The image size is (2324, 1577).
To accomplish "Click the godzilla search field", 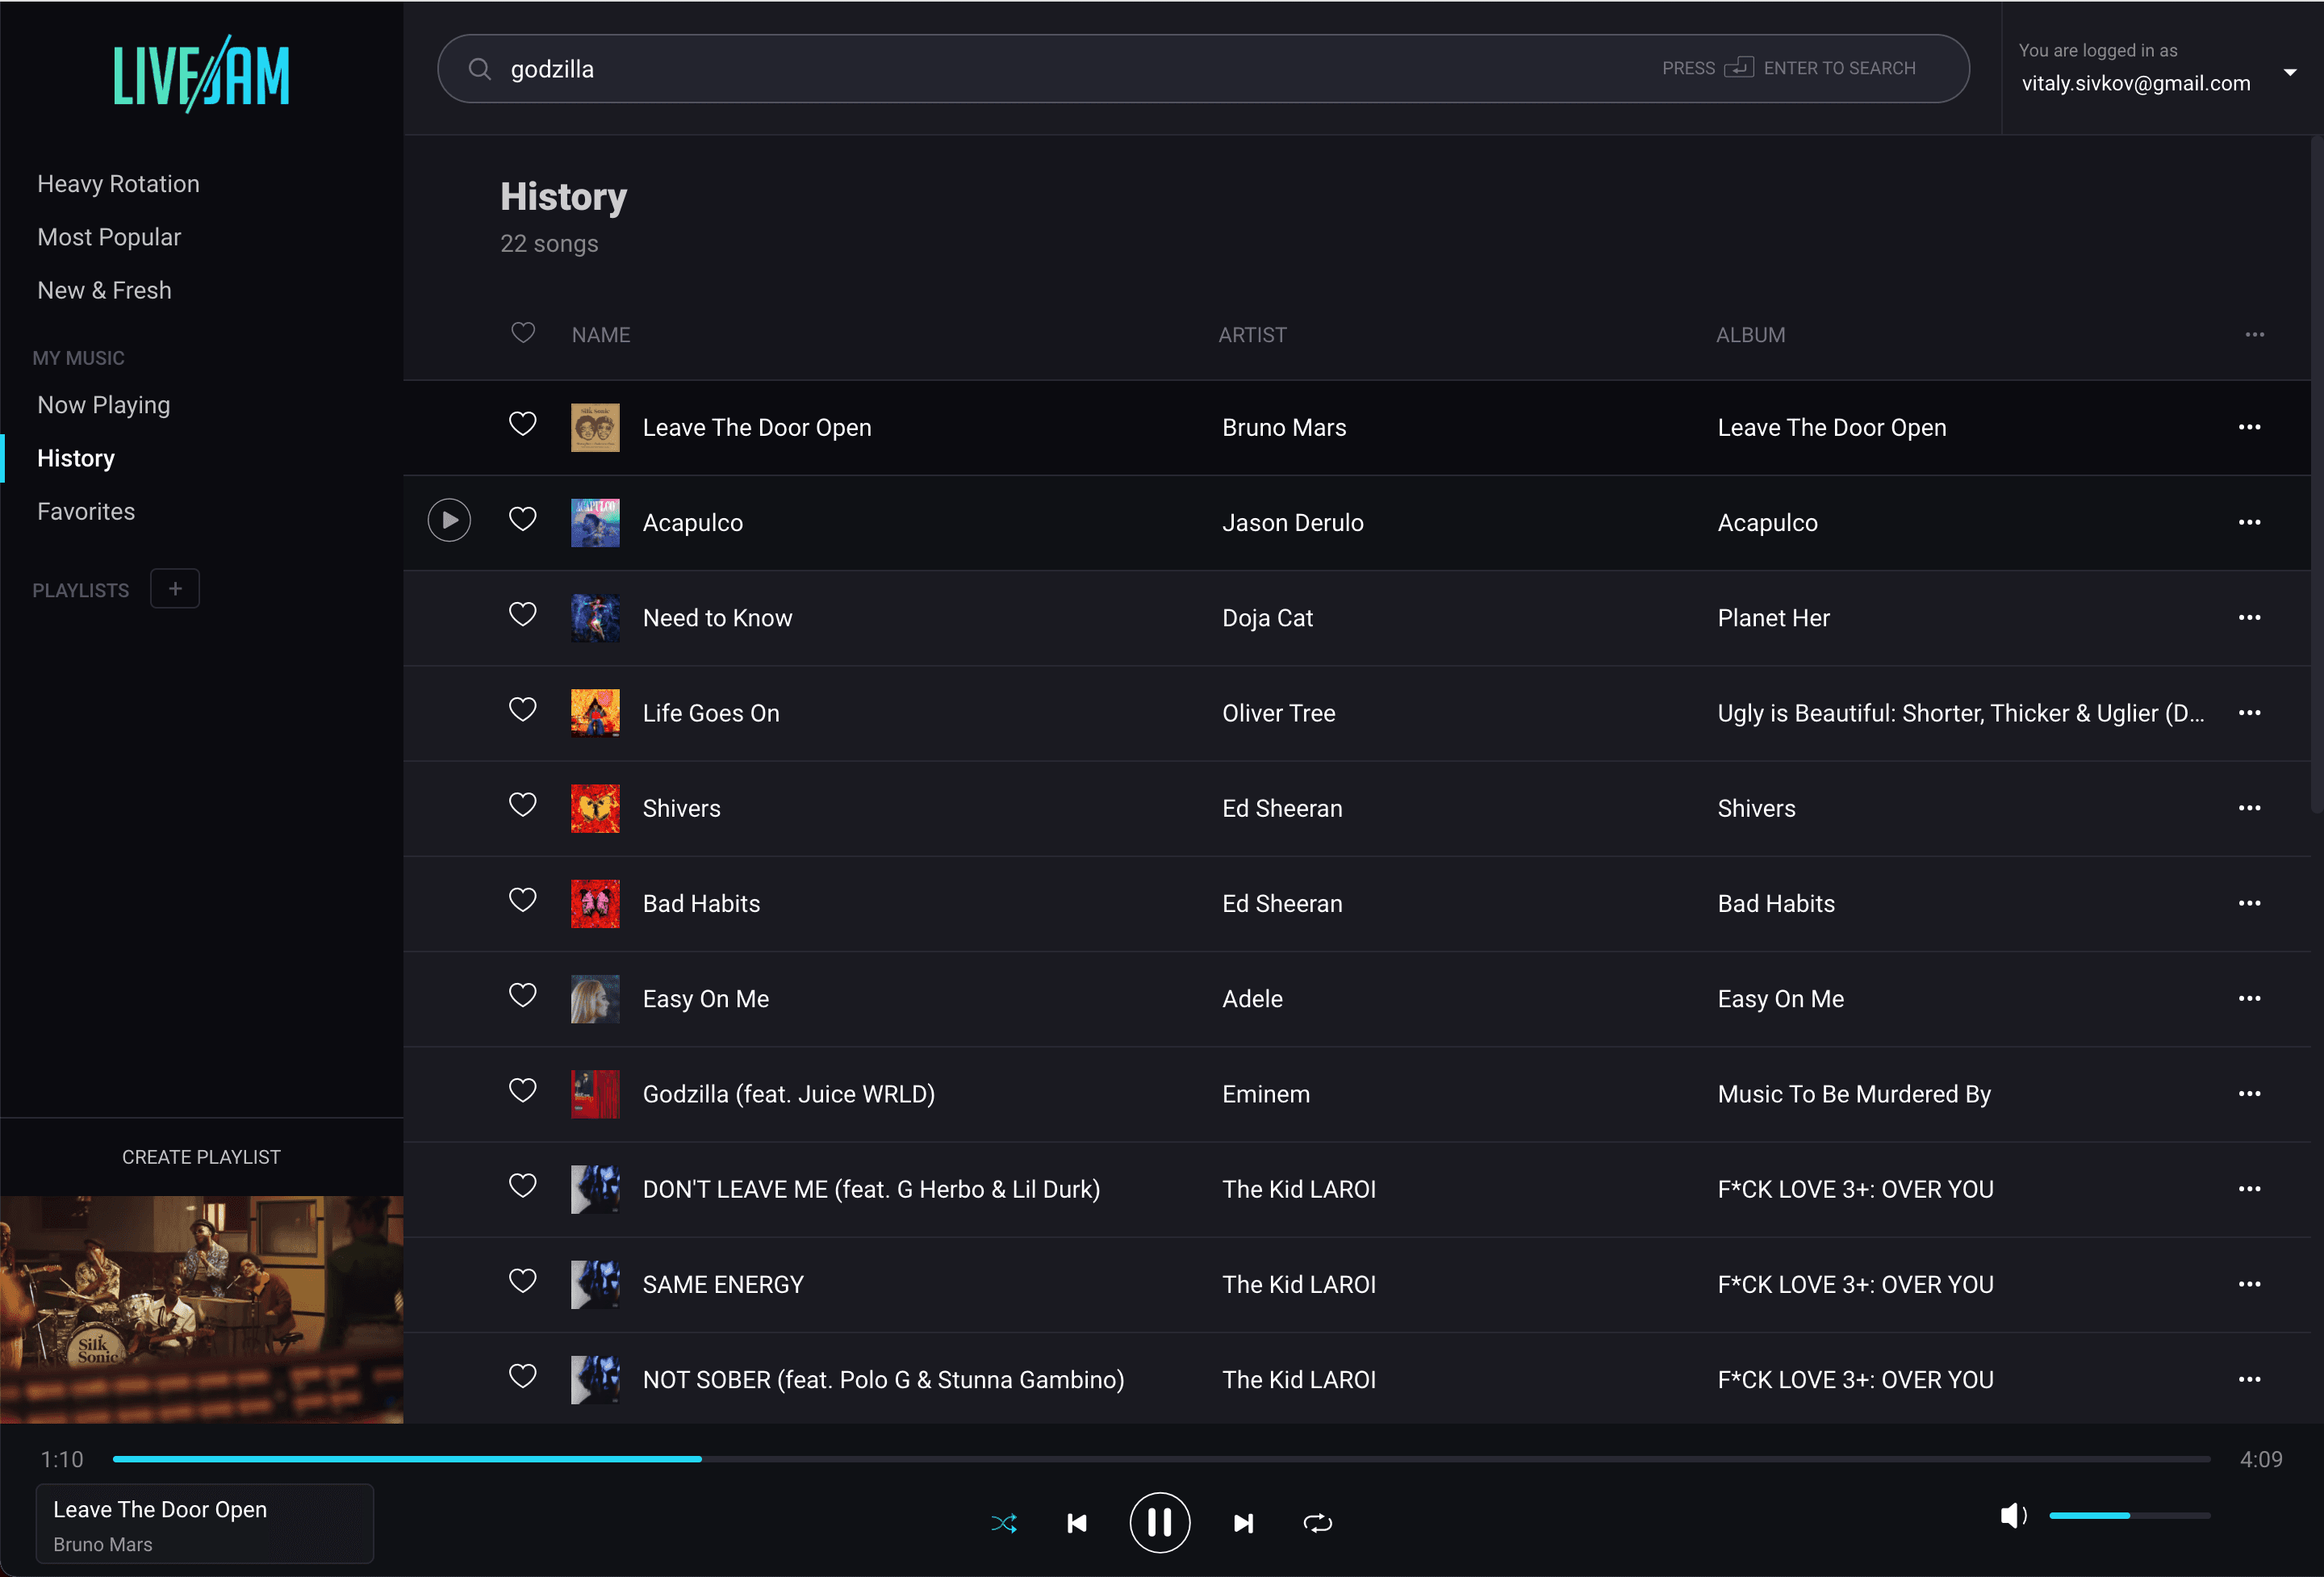I will click(1203, 69).
